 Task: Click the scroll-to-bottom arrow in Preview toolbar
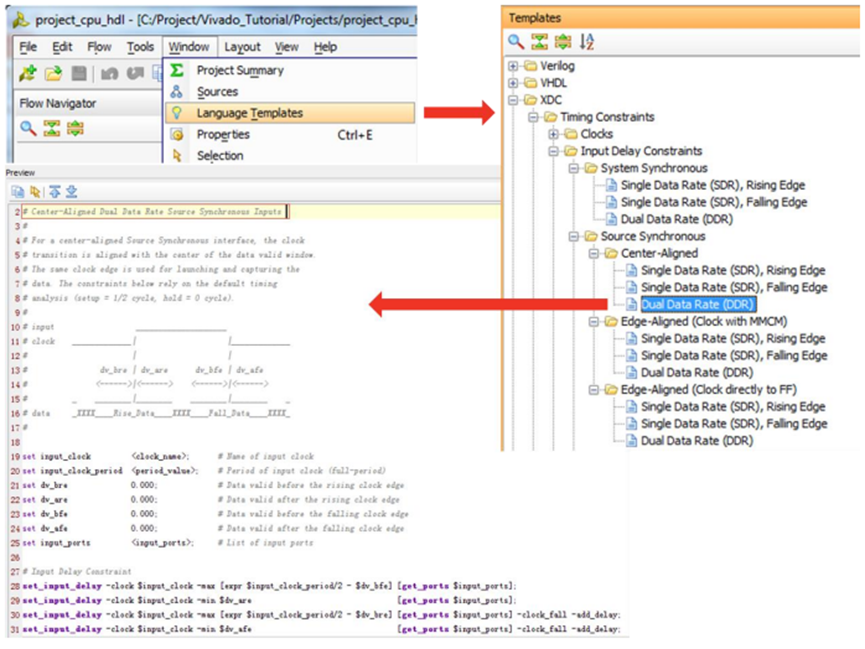pyautogui.click(x=71, y=192)
